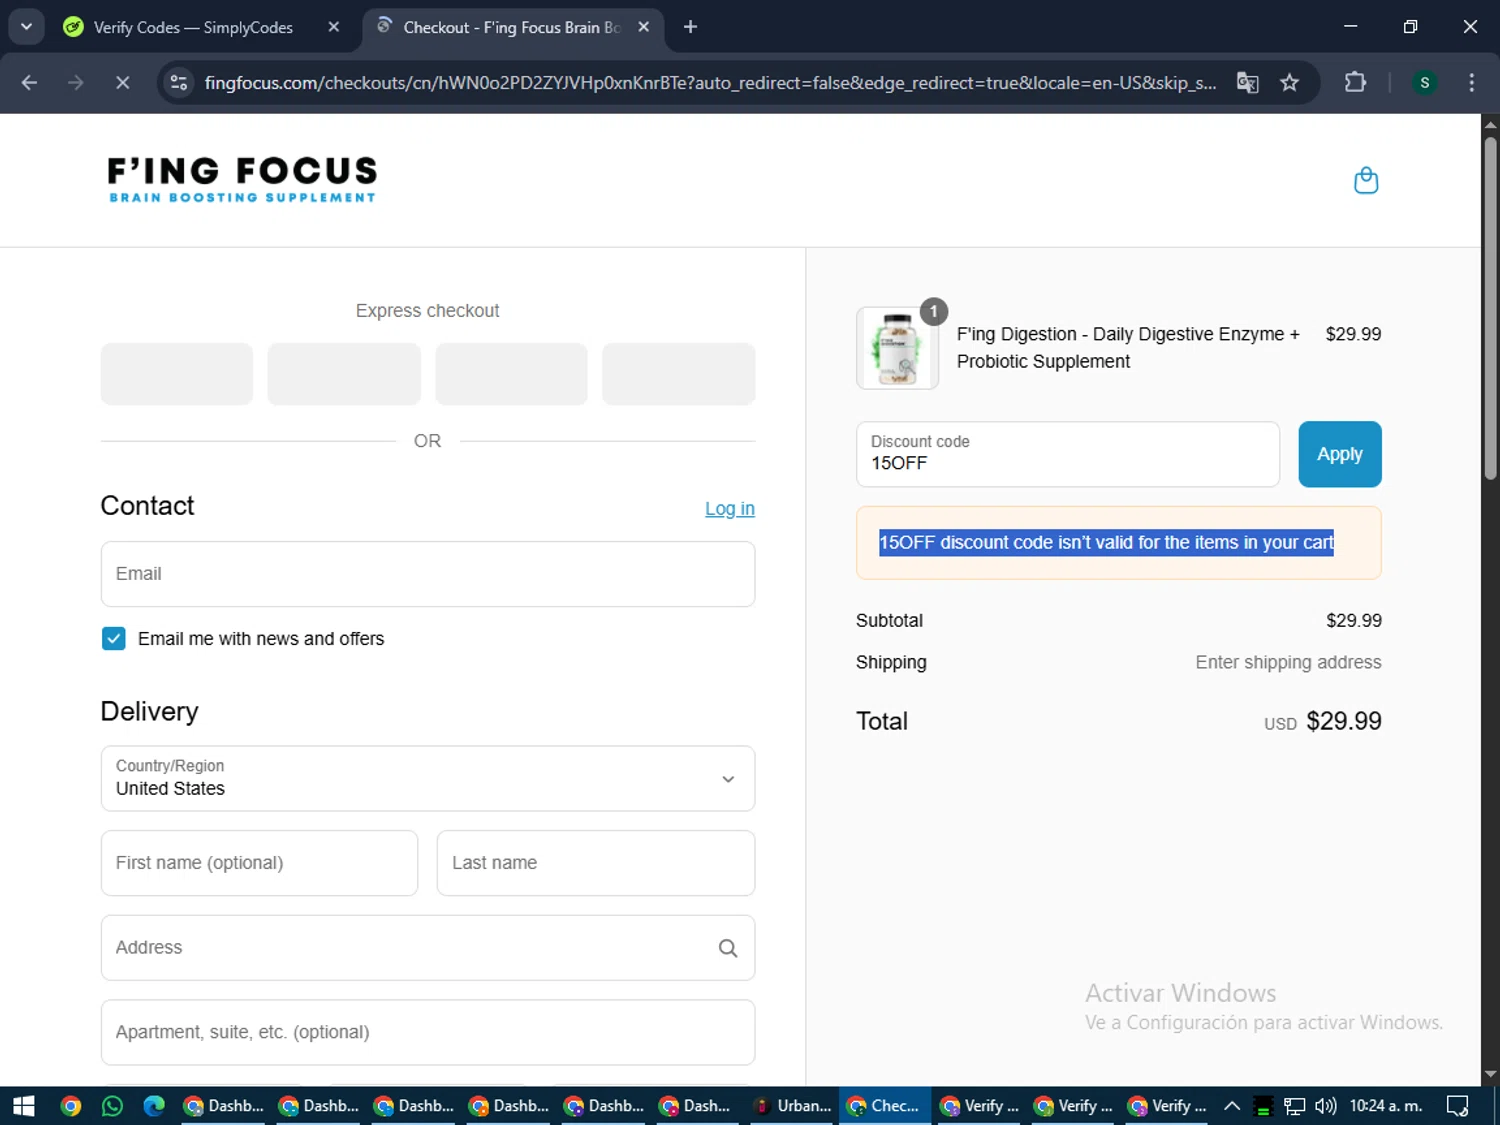Apply the discount code
The height and width of the screenshot is (1125, 1500).
click(x=1340, y=454)
